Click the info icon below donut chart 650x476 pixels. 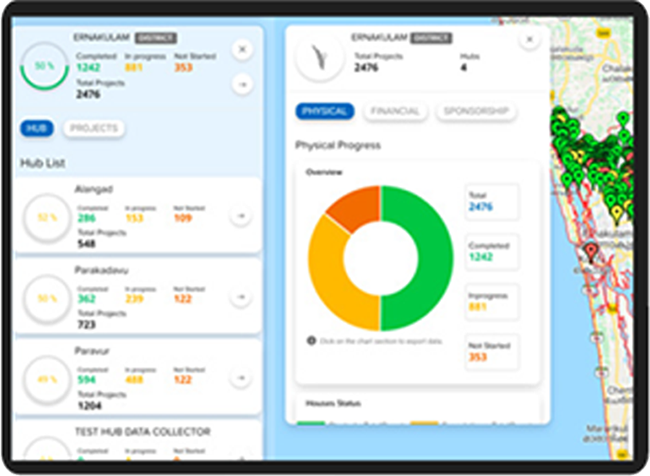311,341
